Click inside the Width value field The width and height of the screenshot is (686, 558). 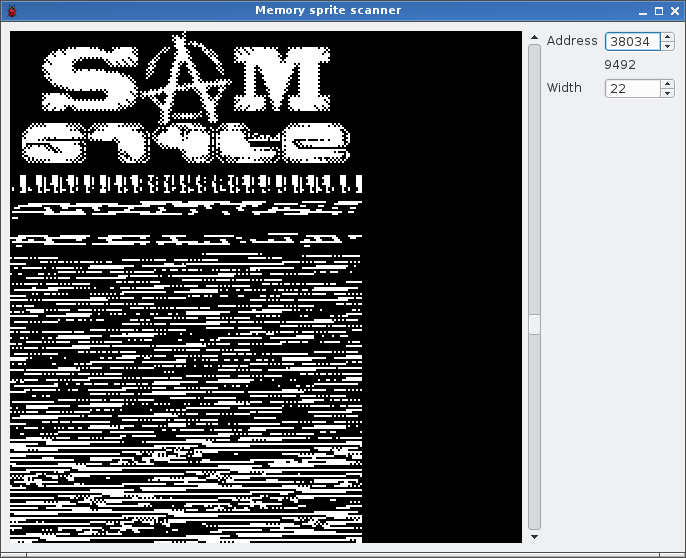[x=632, y=88]
